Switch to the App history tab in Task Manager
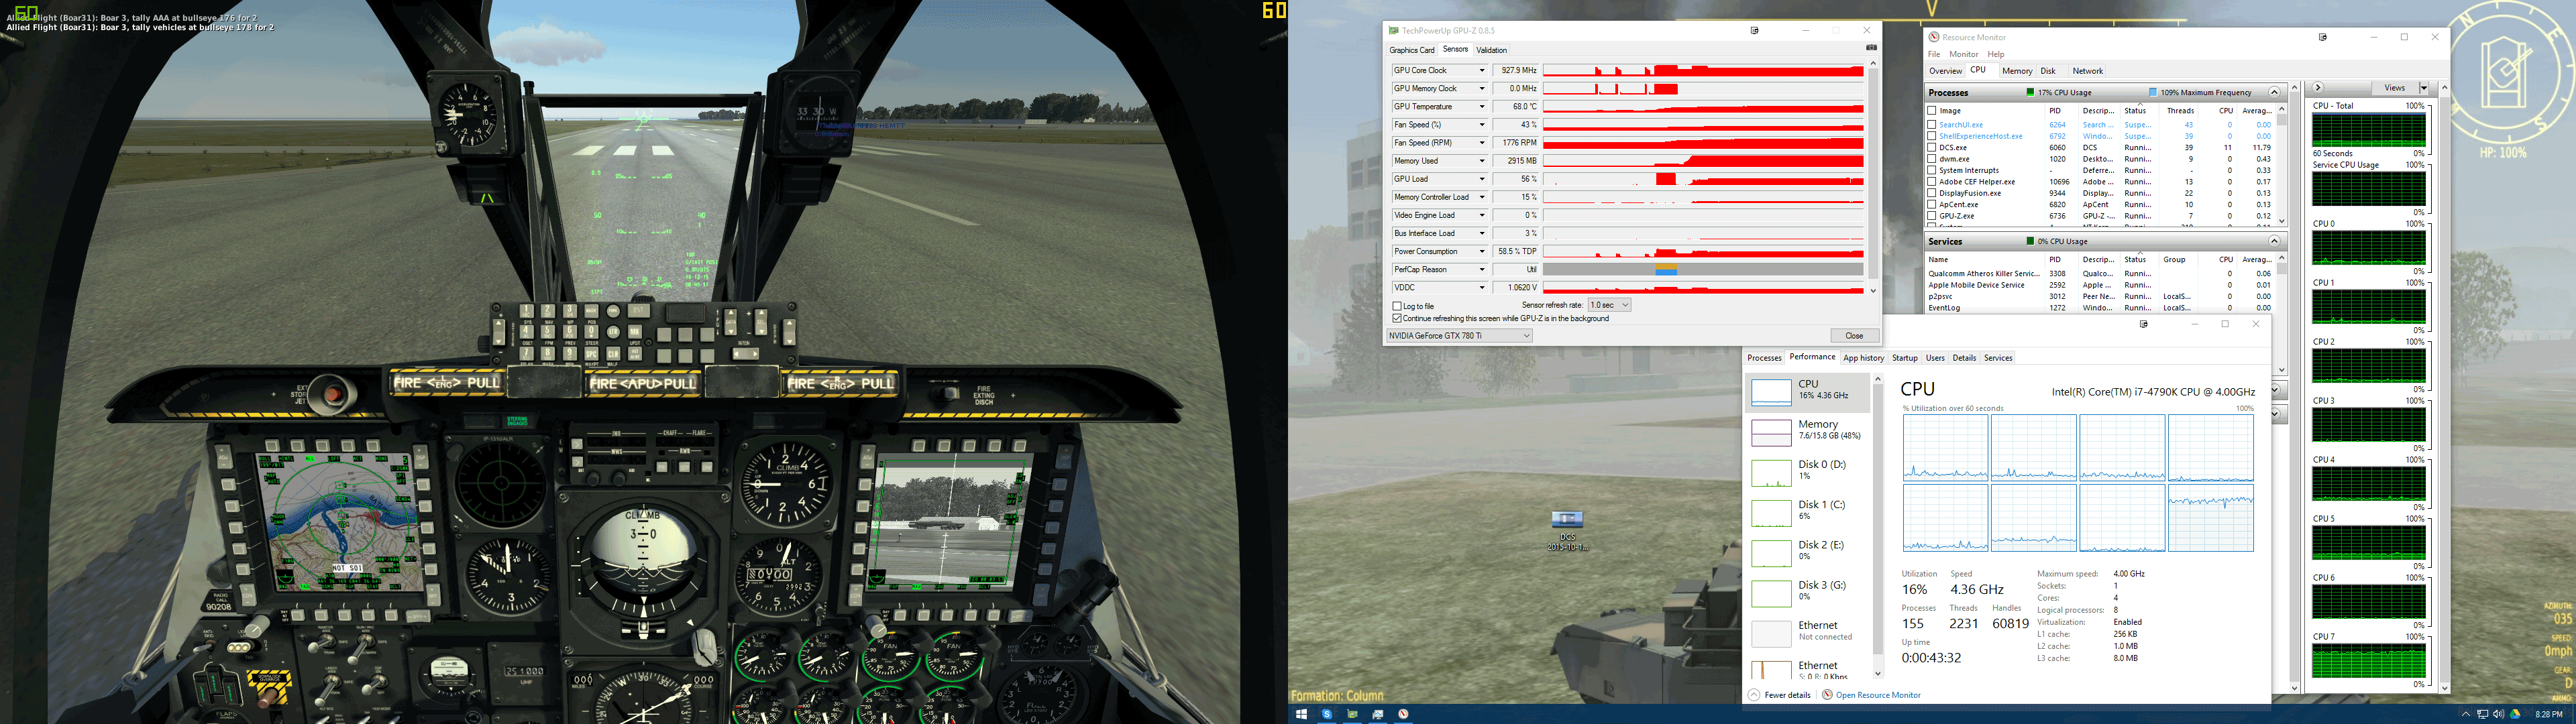2576x724 pixels. point(1863,358)
